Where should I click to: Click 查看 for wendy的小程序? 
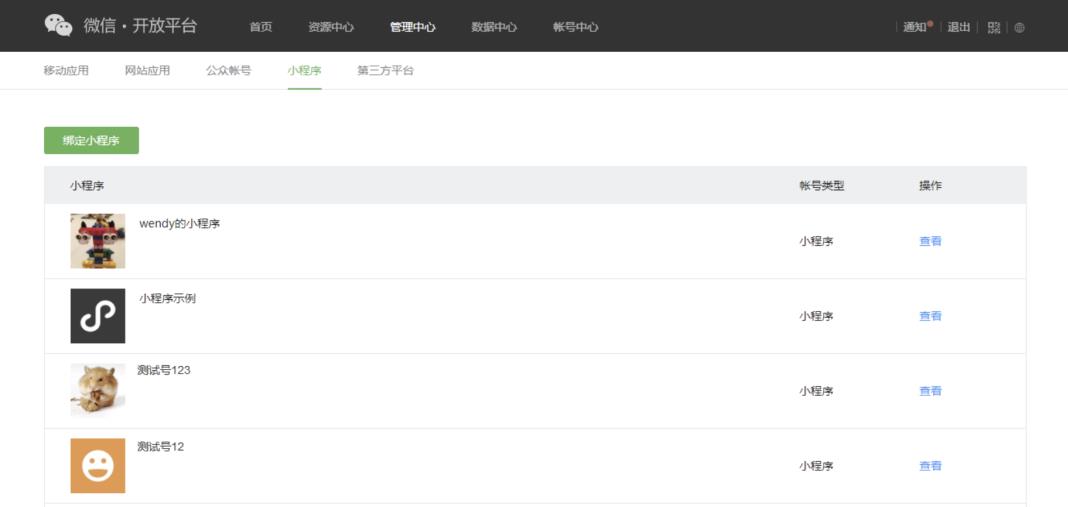(930, 241)
